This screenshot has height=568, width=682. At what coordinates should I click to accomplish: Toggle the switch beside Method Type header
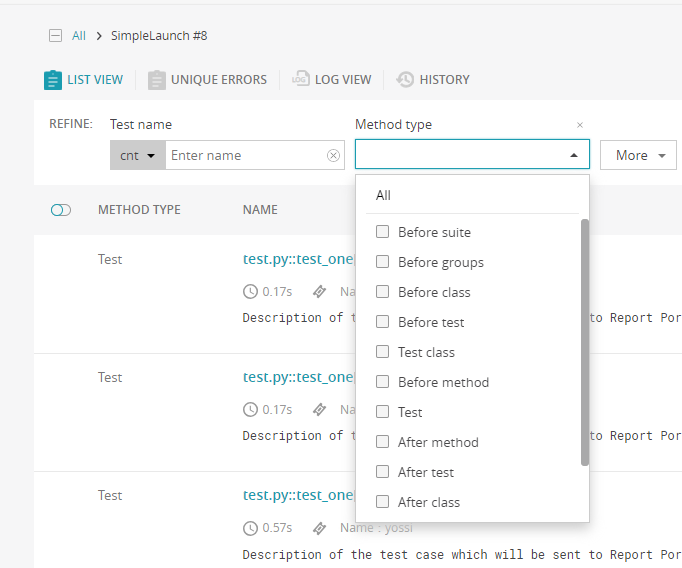click(61, 210)
